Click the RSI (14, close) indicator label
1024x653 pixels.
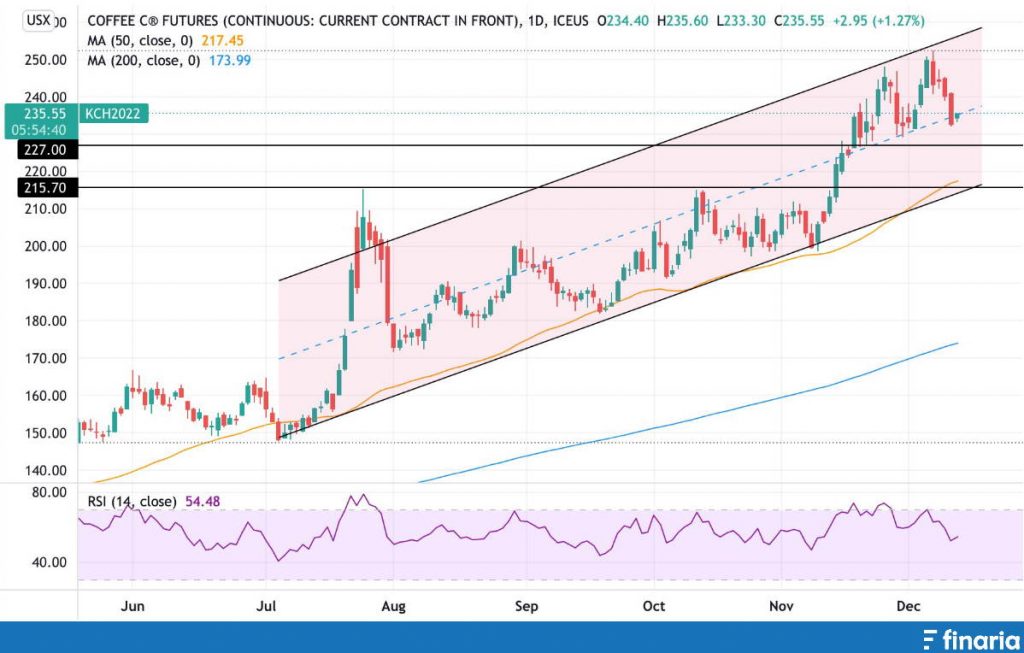(131, 501)
